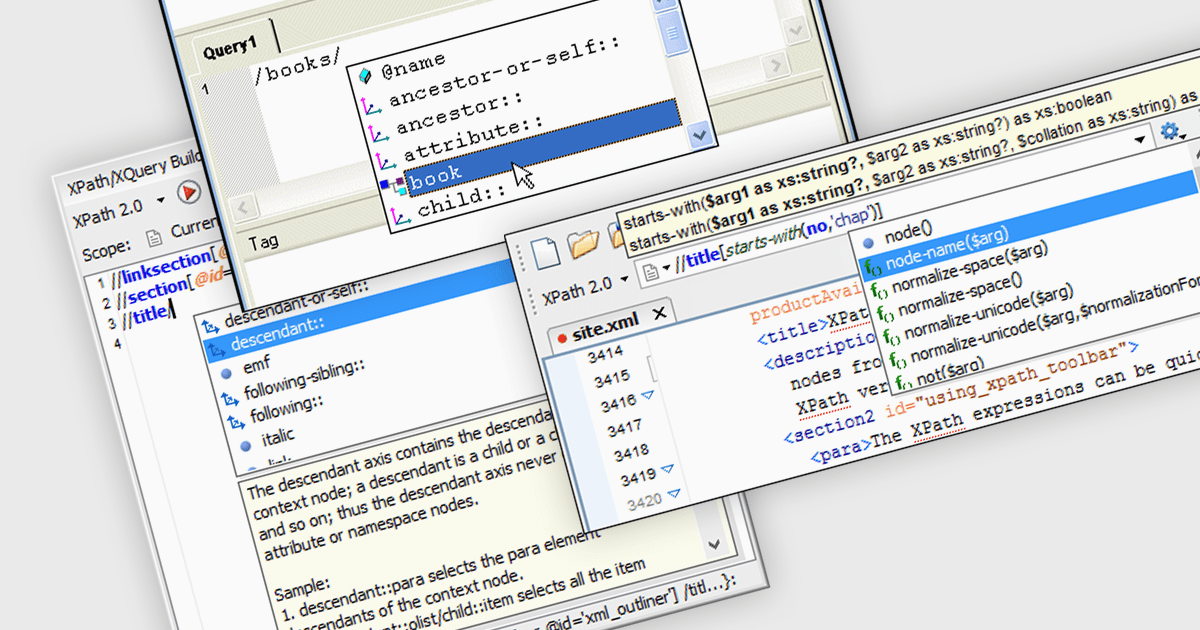
Task: Click the document icon next to Scope
Action: (154, 237)
